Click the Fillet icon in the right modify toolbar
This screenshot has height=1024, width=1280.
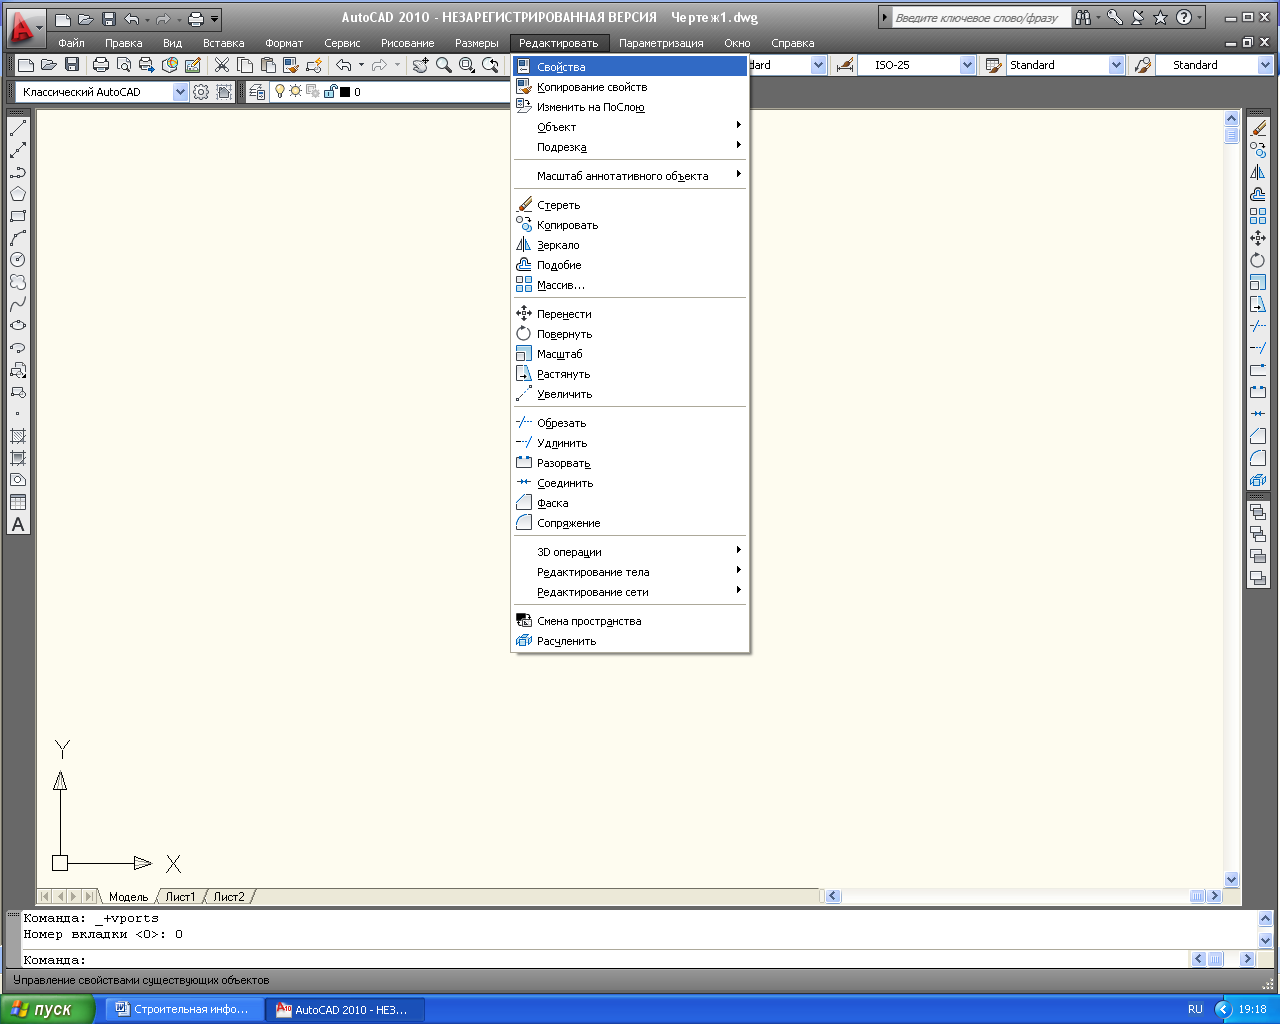[1258, 458]
